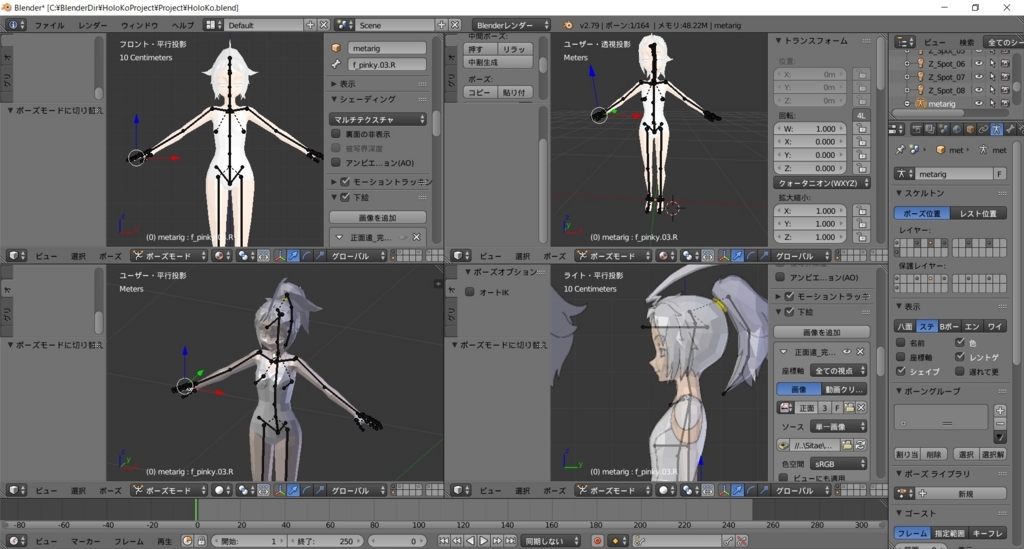Screen dimensions: 1024x549
Task: Click timeline play forward button
Action: tap(483, 541)
